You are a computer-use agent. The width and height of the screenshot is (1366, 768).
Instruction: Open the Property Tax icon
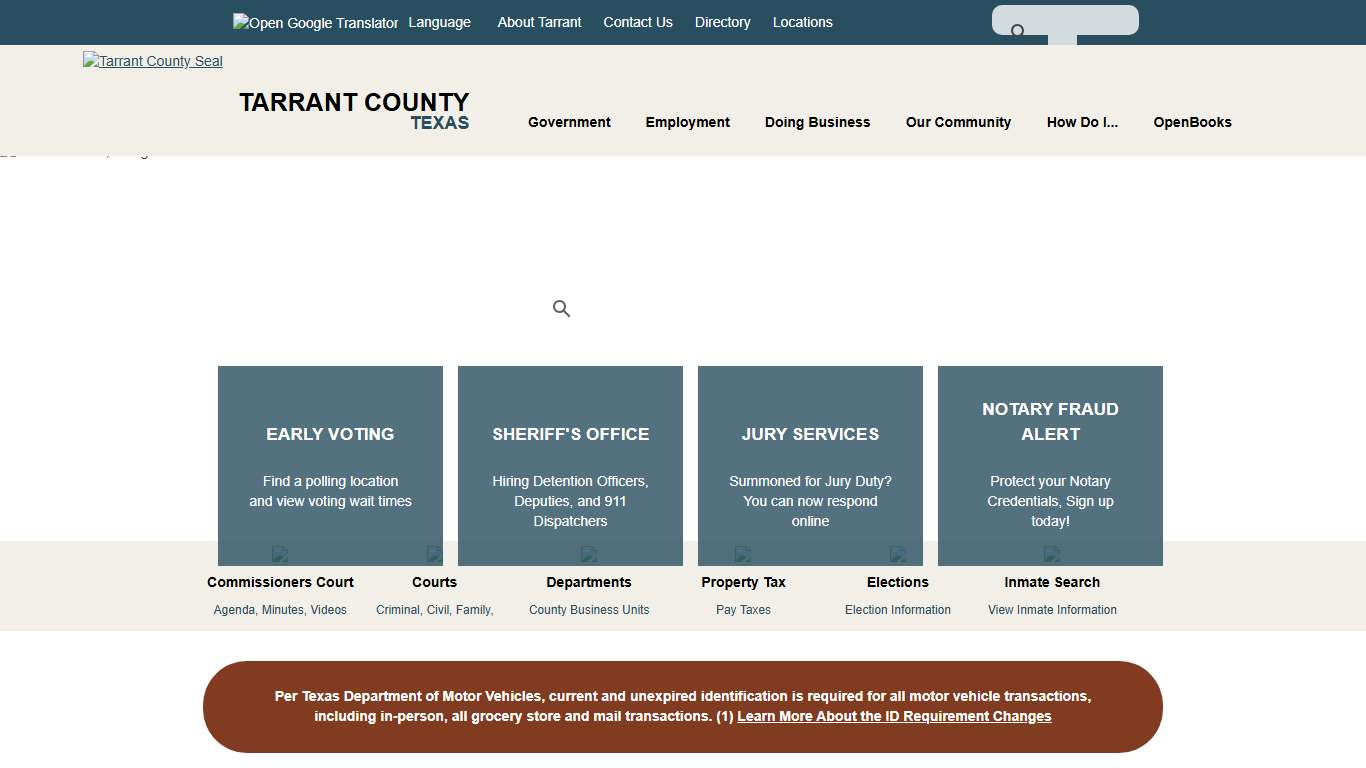pos(743,555)
